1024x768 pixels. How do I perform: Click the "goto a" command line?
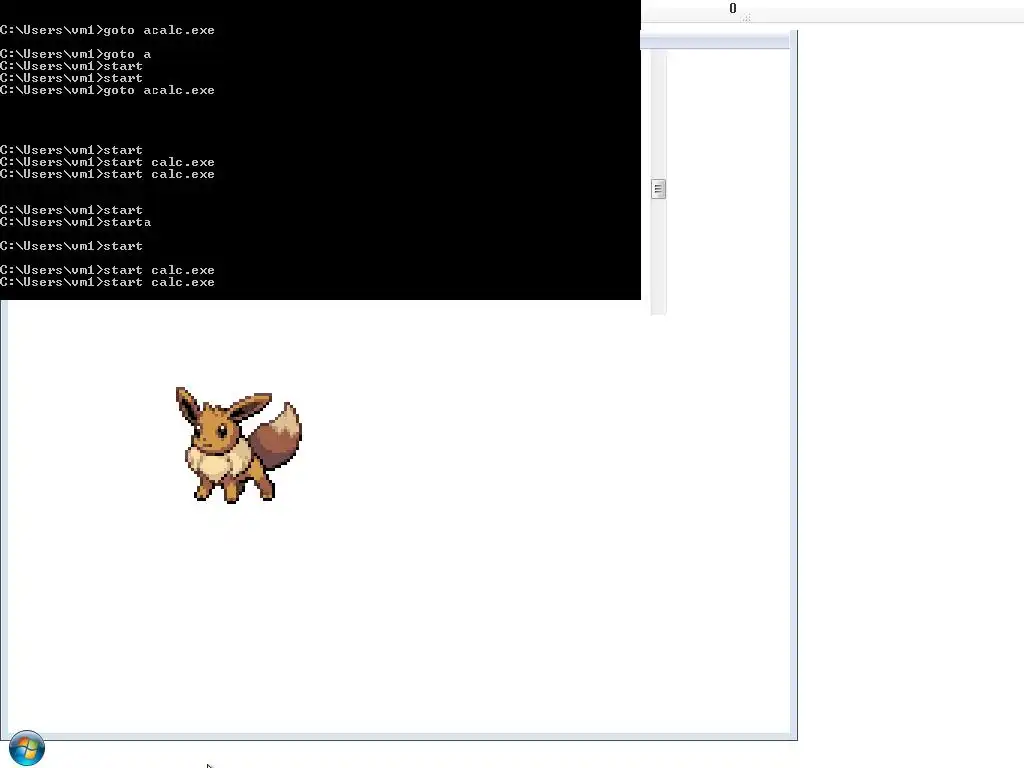tap(76, 54)
